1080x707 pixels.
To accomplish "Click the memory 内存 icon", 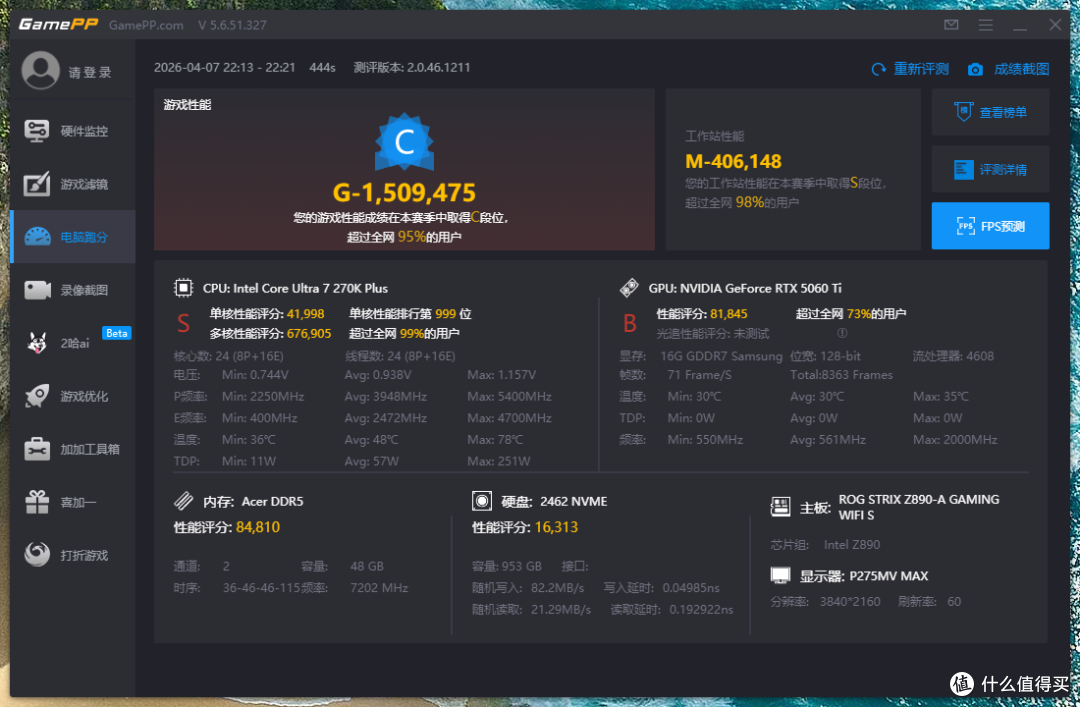I will click(x=183, y=501).
